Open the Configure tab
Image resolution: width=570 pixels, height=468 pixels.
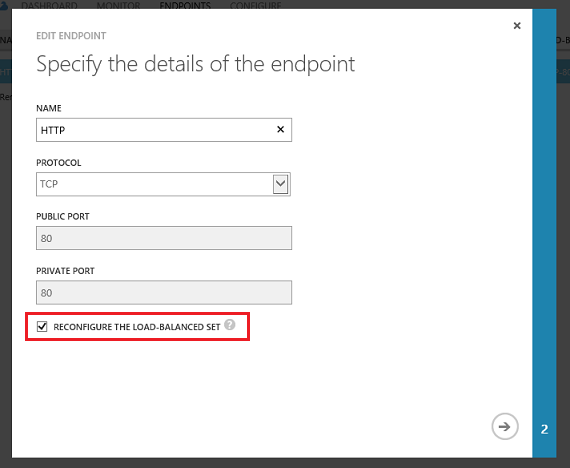(x=256, y=5)
